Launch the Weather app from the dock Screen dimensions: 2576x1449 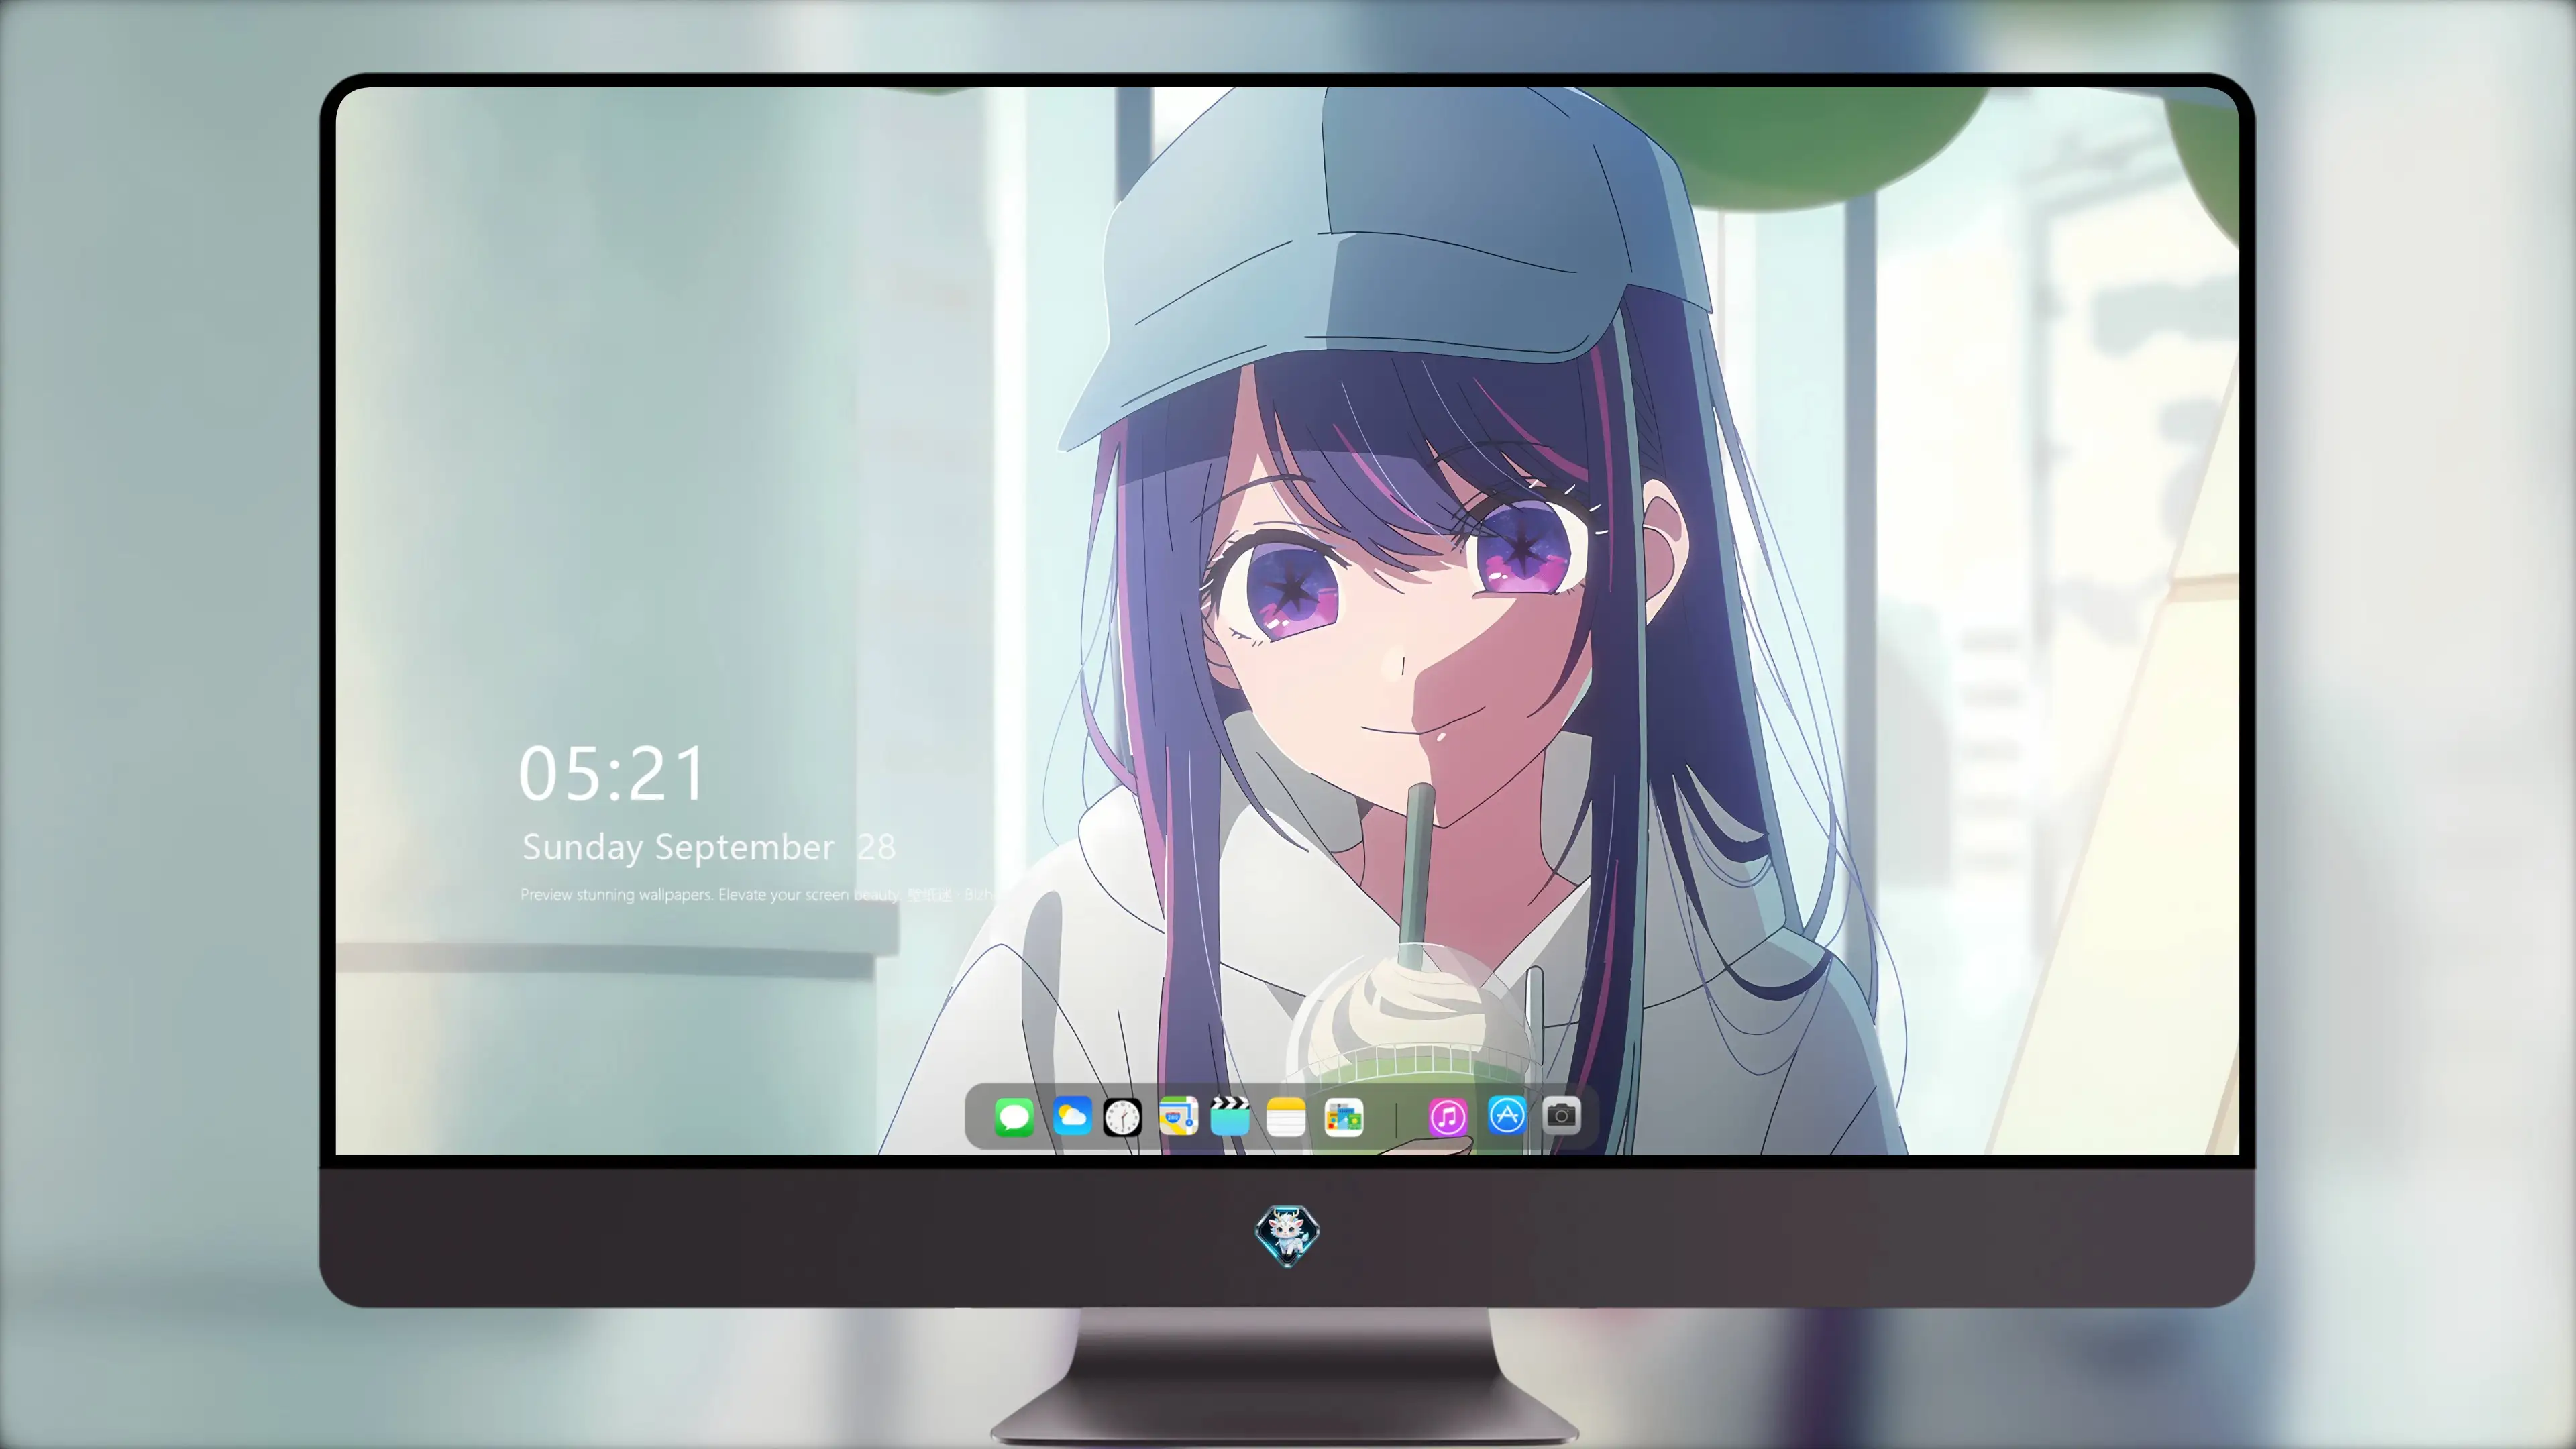(x=1072, y=1116)
